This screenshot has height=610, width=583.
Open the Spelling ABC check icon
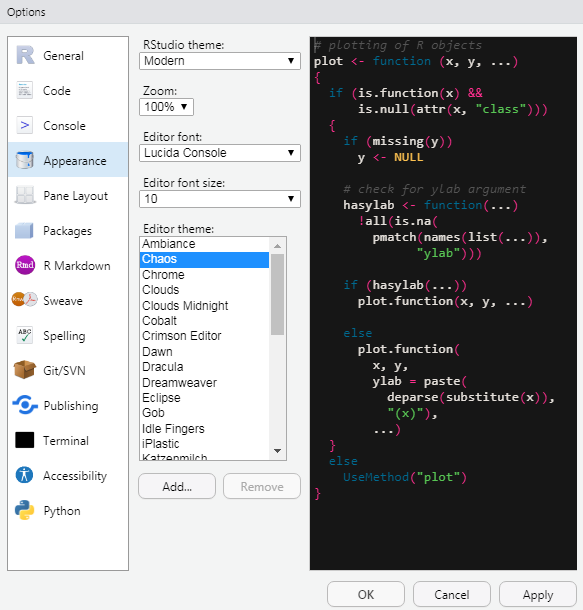coord(25,335)
